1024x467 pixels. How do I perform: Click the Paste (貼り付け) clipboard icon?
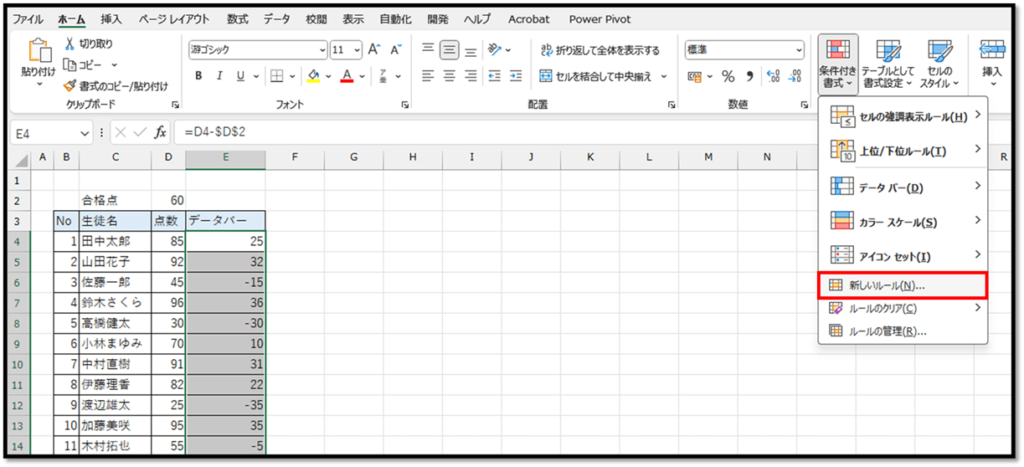point(37,52)
